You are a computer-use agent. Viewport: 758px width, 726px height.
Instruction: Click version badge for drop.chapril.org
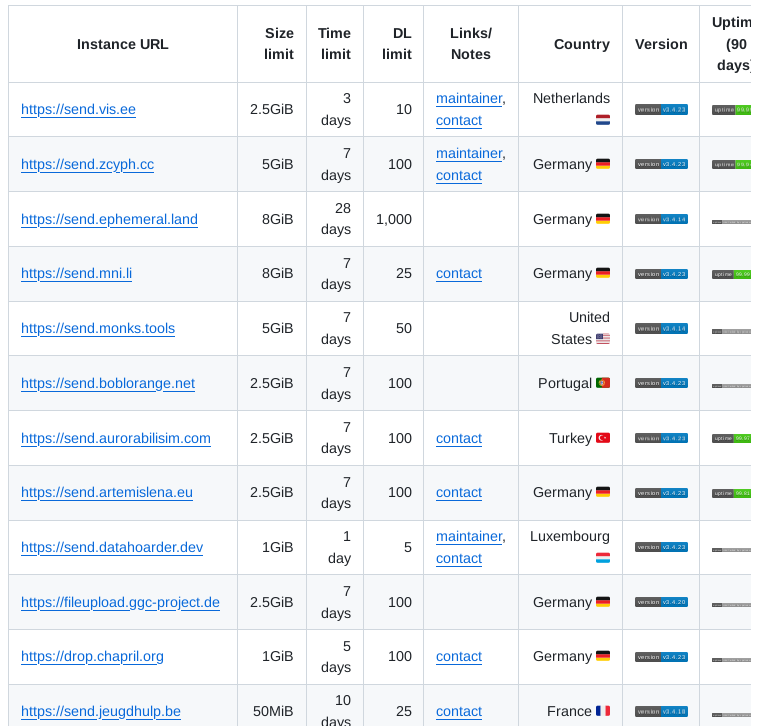pos(661,657)
